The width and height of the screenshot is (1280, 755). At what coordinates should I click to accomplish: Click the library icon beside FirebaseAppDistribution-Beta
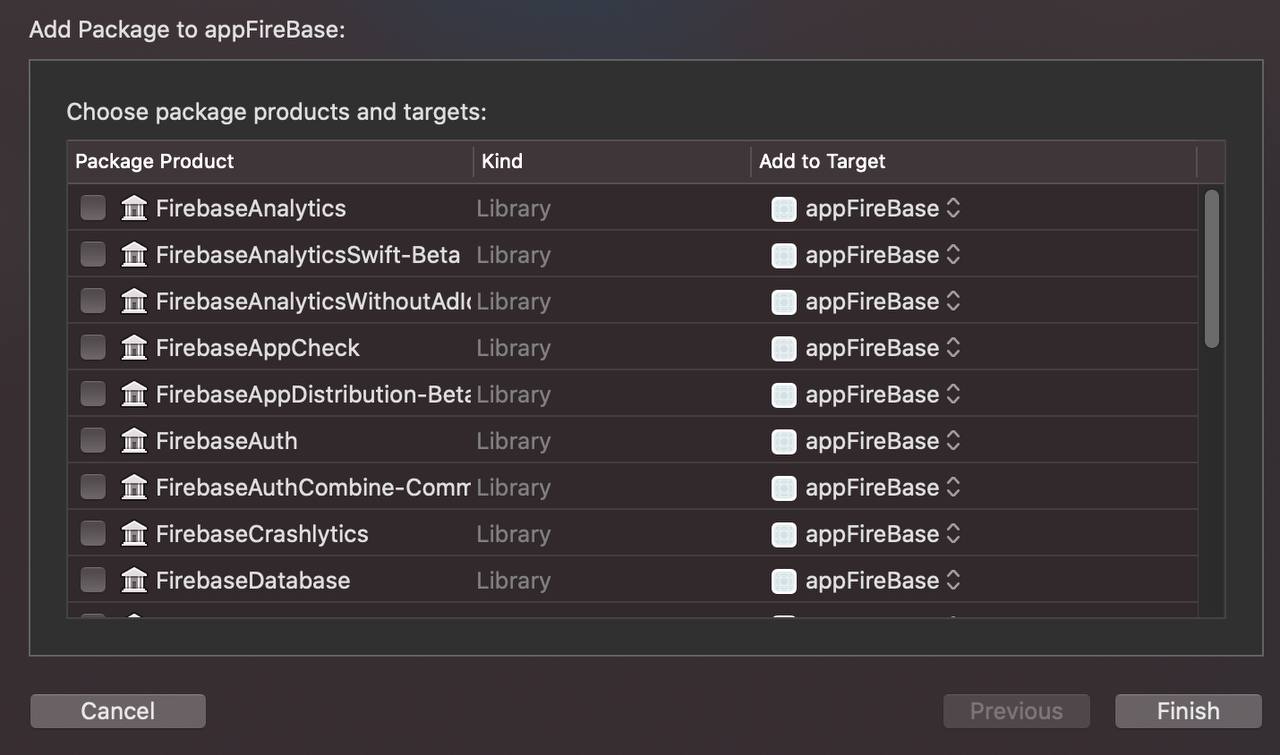[x=134, y=394]
